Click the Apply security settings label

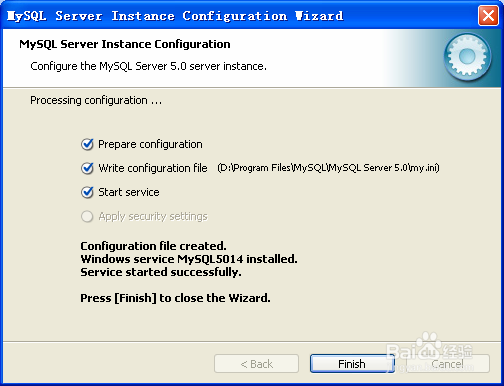pyautogui.click(x=153, y=216)
